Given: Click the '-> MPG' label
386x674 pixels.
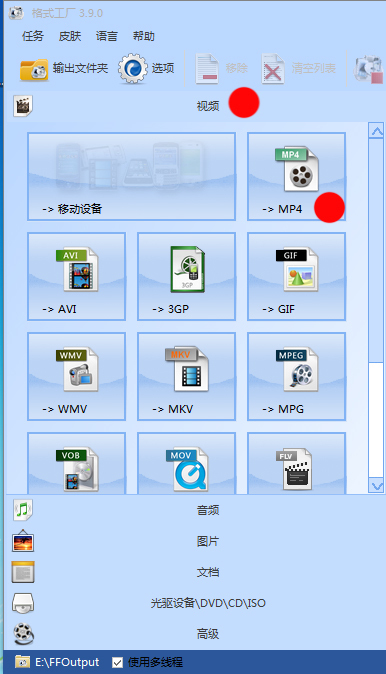Looking at the screenshot, I should pyautogui.click(x=283, y=409).
